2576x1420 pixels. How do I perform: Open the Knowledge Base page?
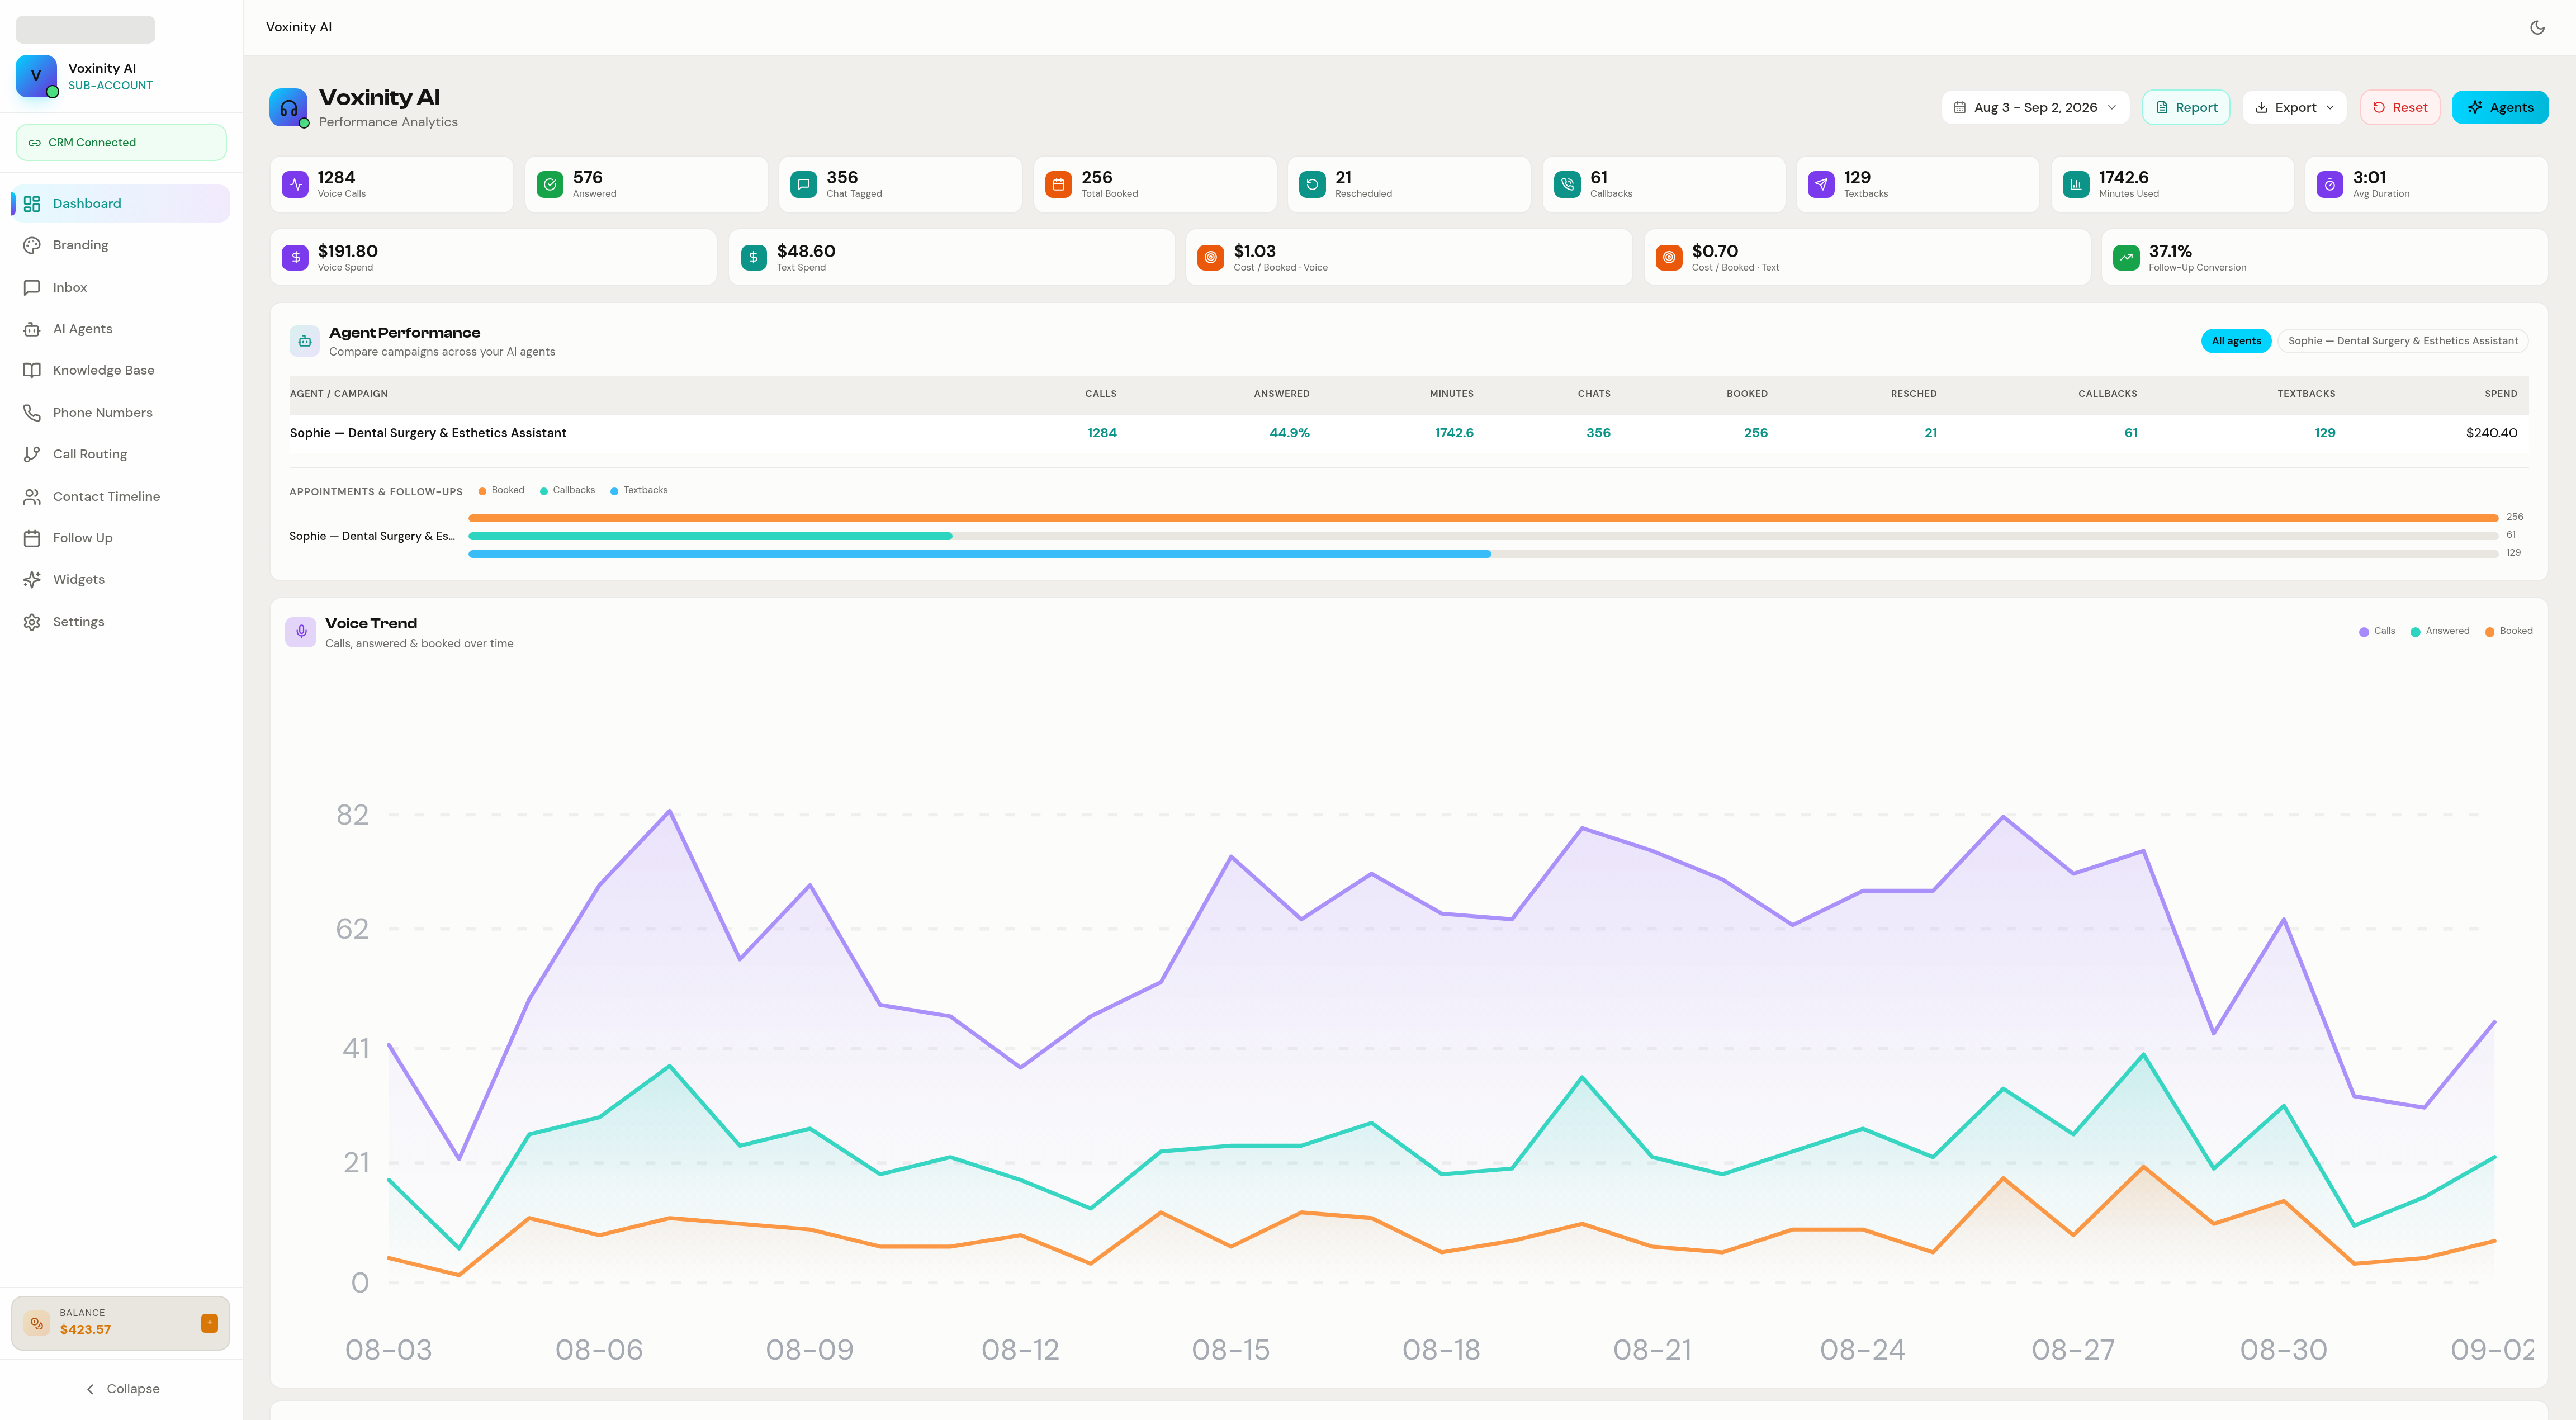[x=121, y=370]
